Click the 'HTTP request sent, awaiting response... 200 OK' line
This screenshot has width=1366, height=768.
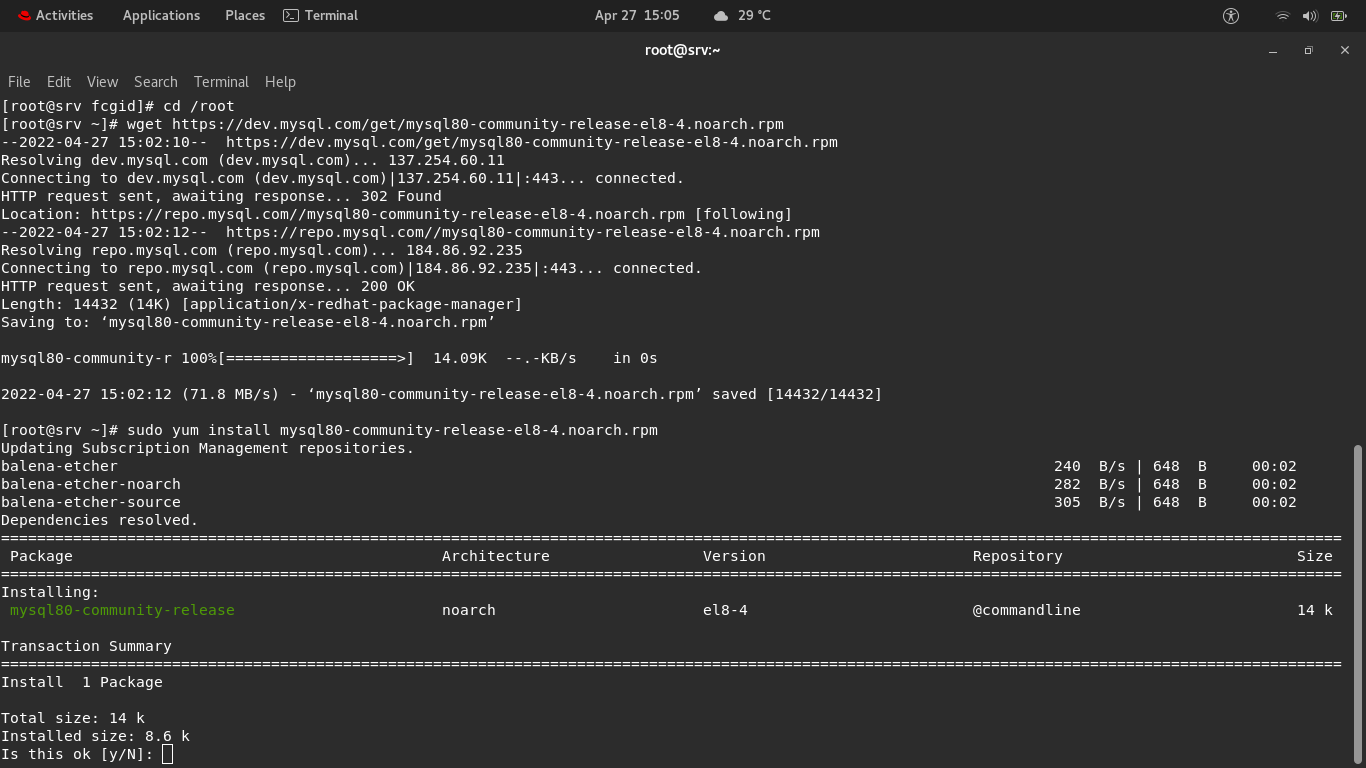(x=207, y=286)
